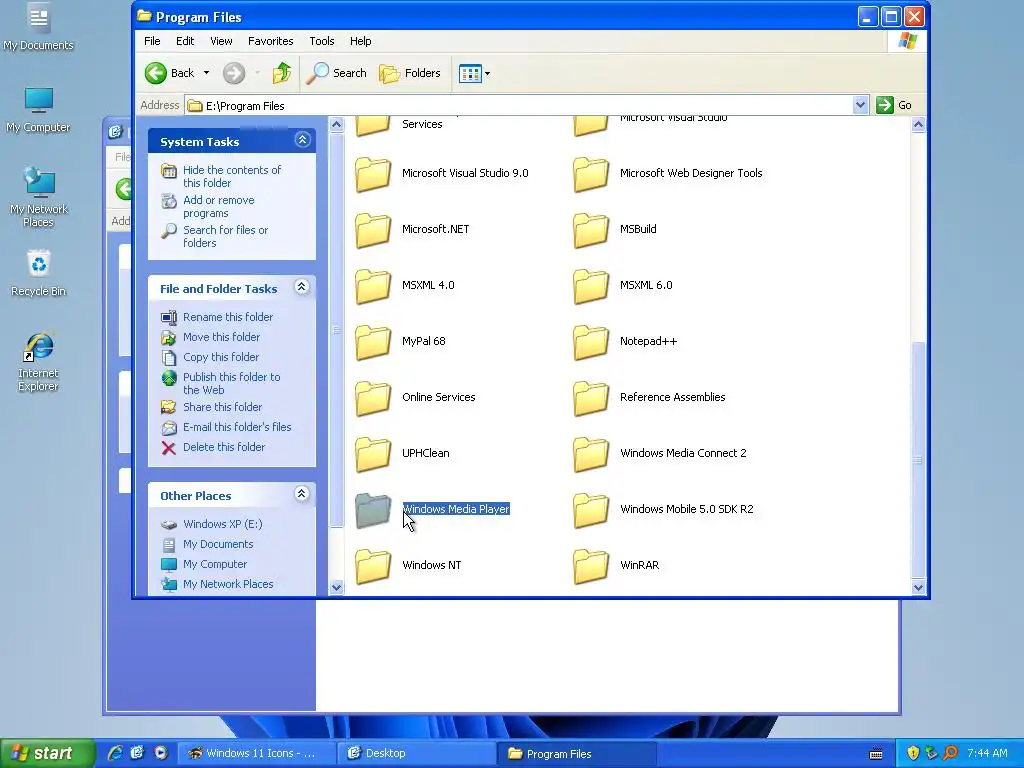Click E-mail this folder's files link
1024x768 pixels.
pyautogui.click(x=237, y=427)
